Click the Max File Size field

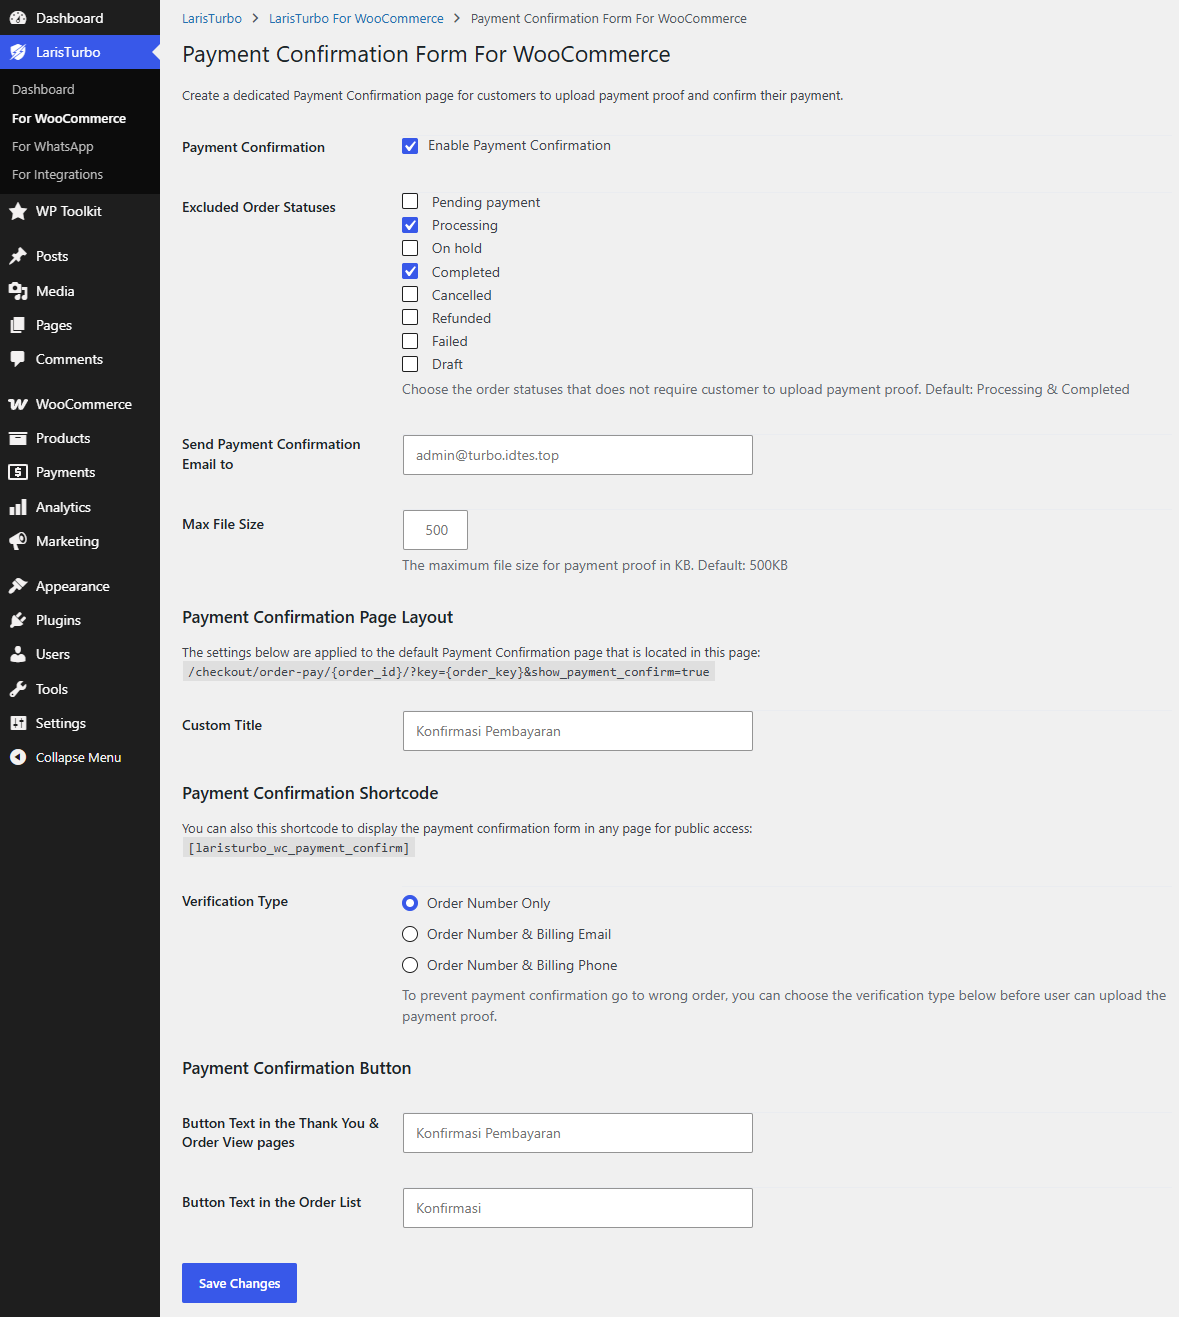click(435, 530)
